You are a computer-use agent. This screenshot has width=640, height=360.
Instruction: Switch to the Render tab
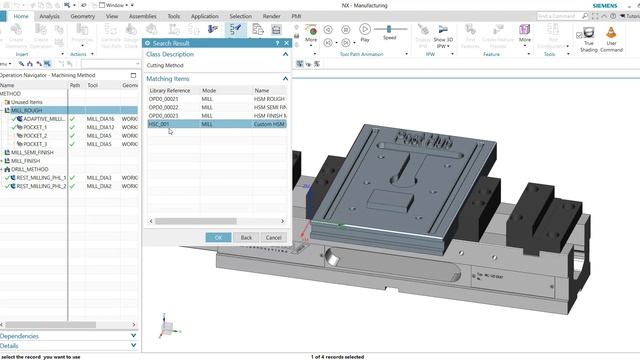tap(271, 16)
